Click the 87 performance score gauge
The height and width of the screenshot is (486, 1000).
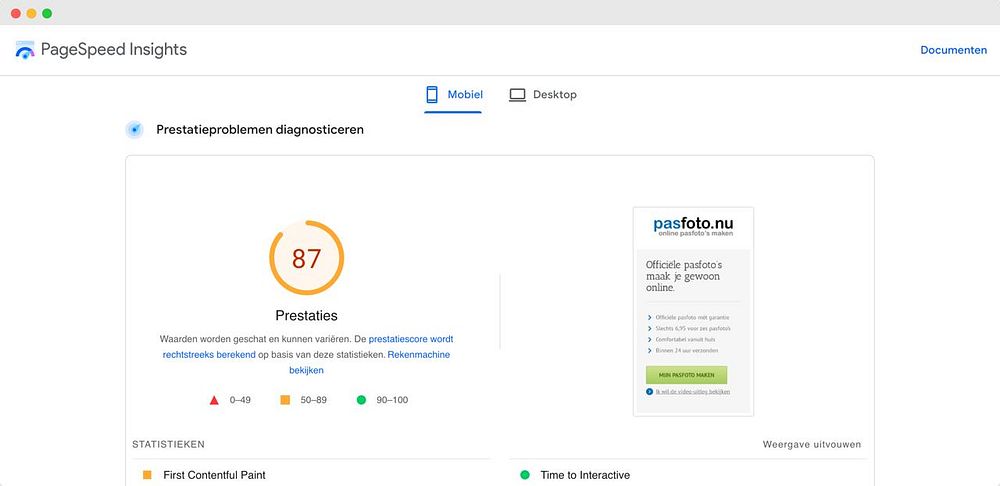[306, 258]
